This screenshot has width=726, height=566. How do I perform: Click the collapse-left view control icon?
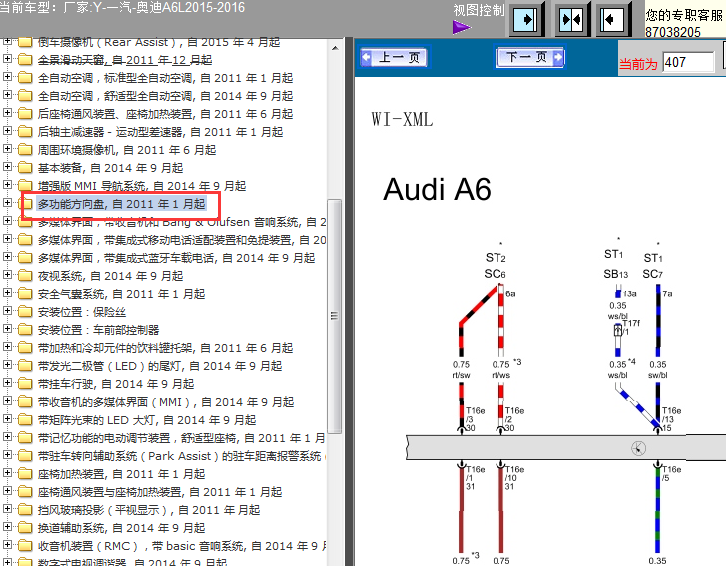pos(613,19)
